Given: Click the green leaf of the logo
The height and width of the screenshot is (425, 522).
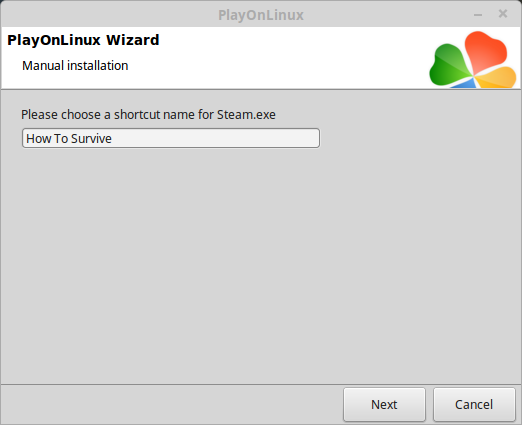Looking at the screenshot, I should point(448,66).
